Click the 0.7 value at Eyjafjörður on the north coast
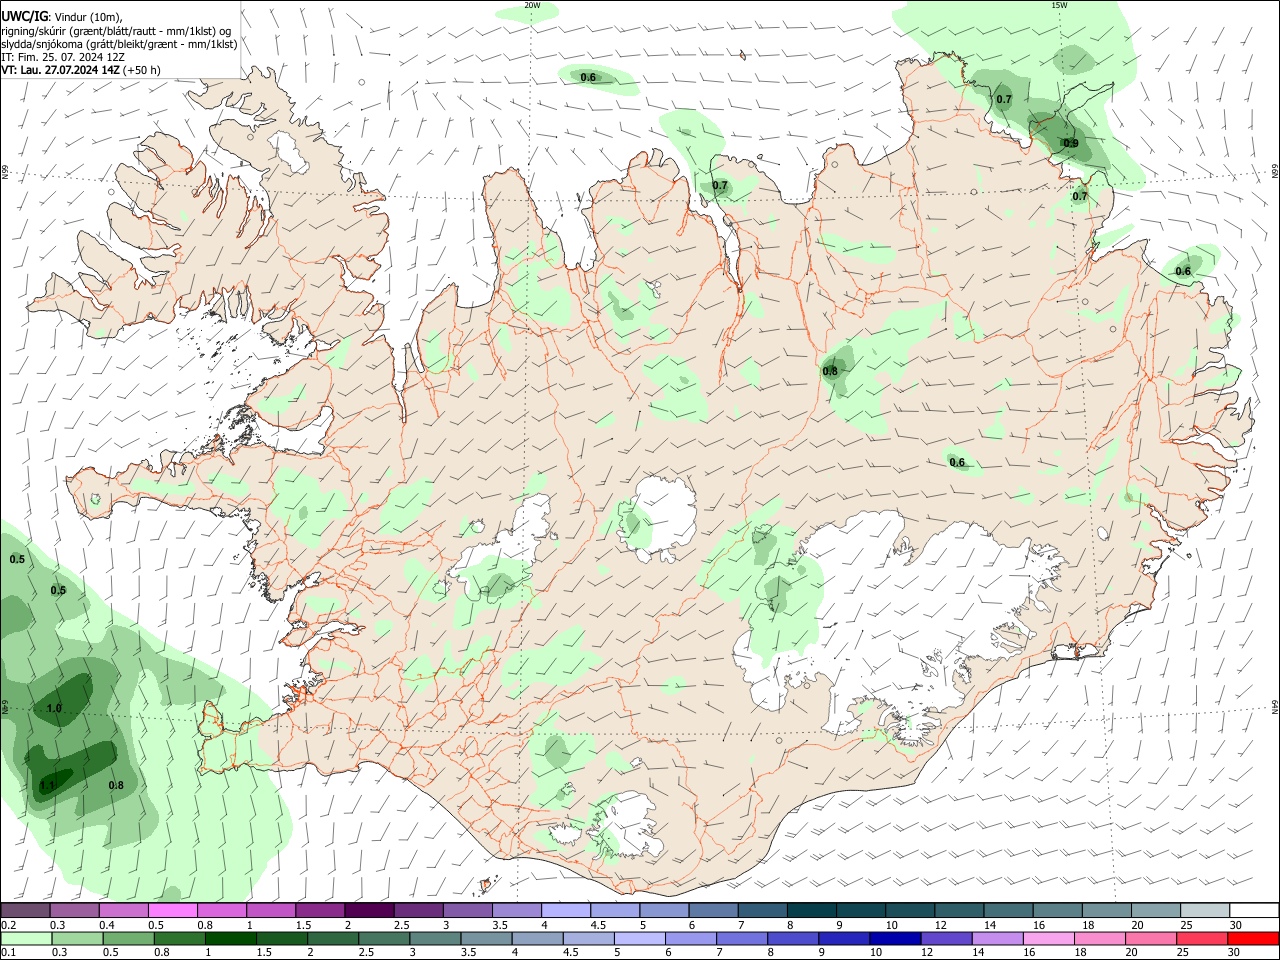This screenshot has width=1280, height=960. [720, 185]
